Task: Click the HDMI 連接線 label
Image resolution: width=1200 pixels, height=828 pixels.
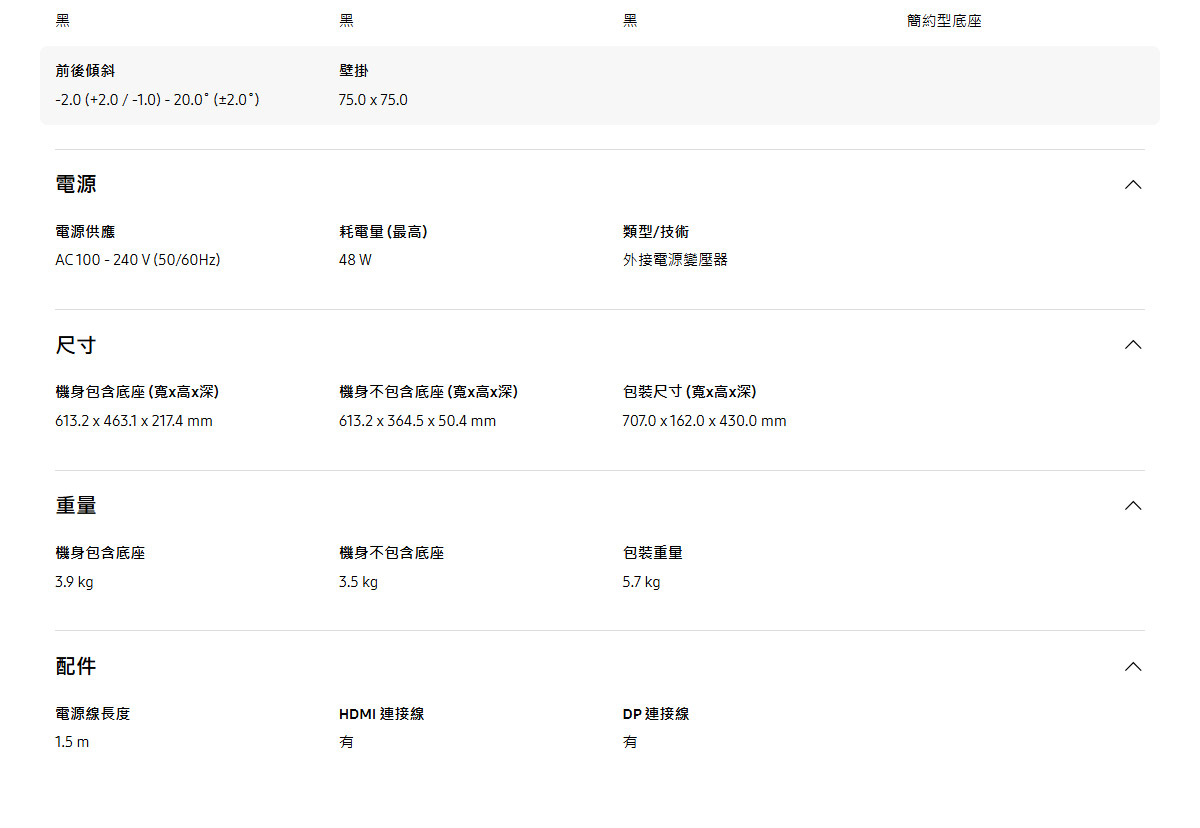Action: click(382, 714)
